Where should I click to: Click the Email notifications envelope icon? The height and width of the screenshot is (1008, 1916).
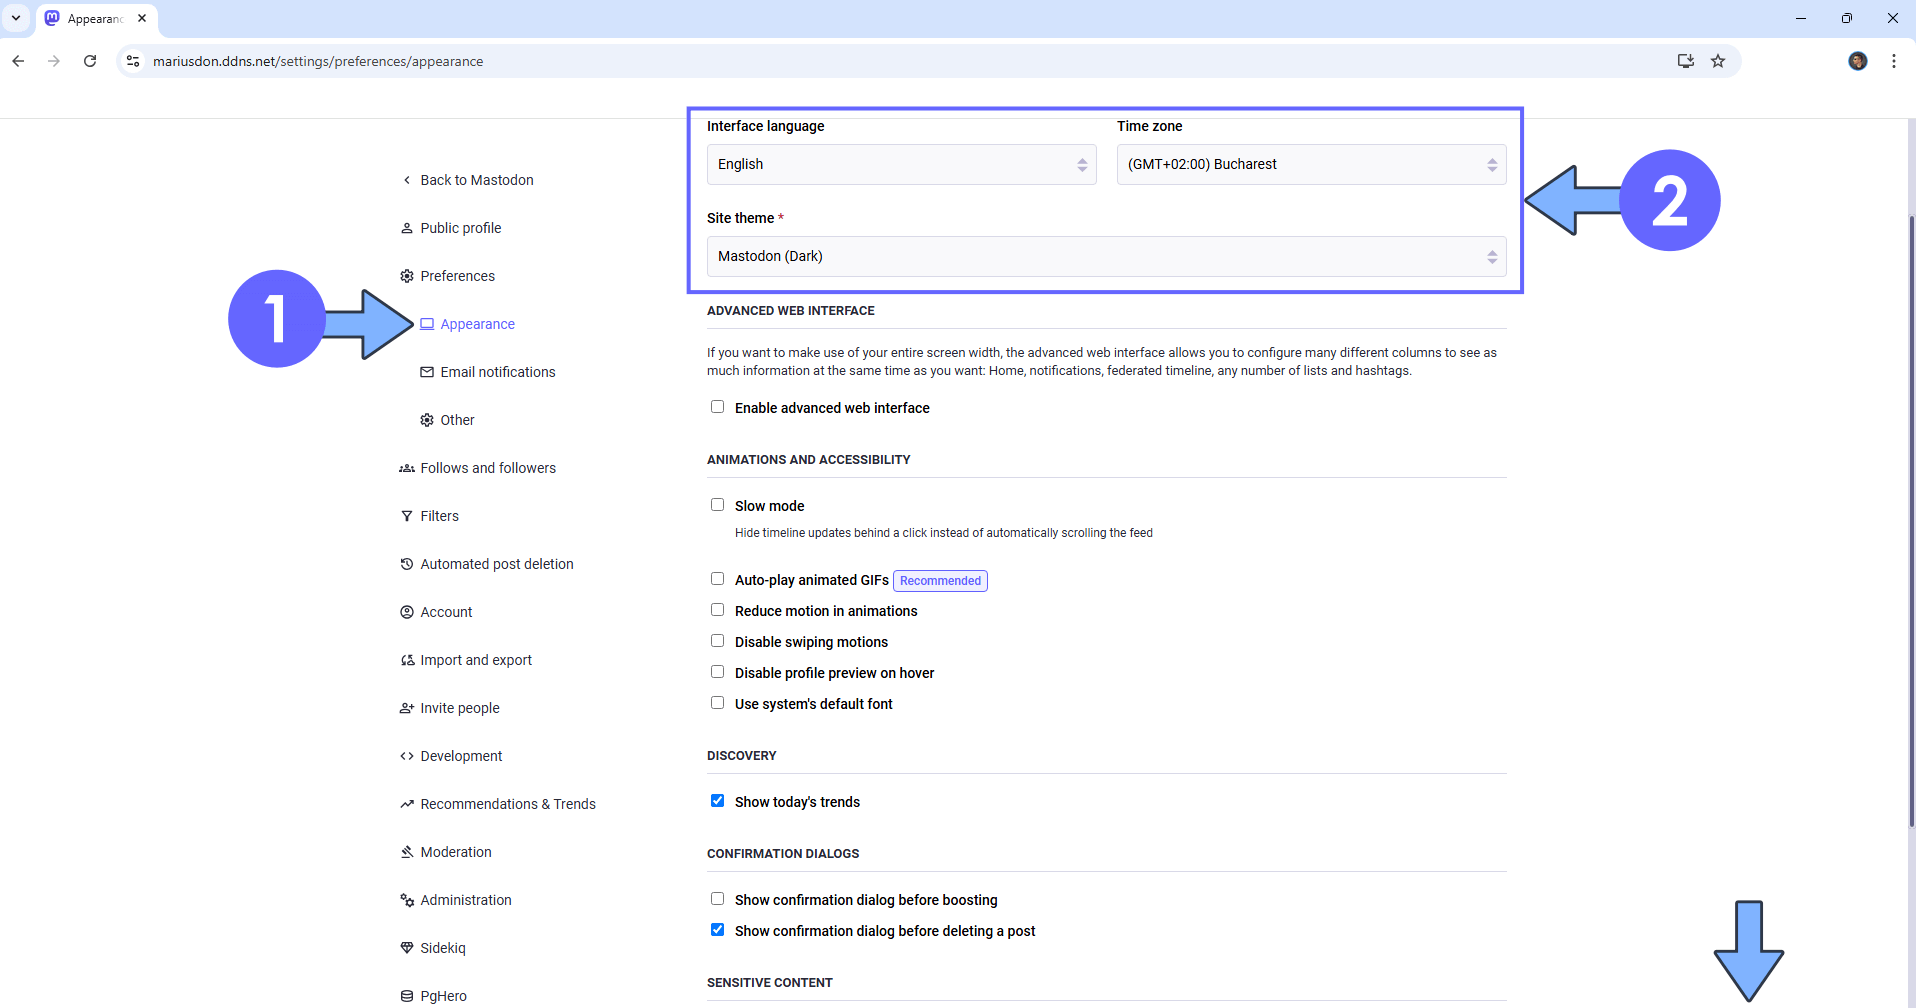(427, 372)
